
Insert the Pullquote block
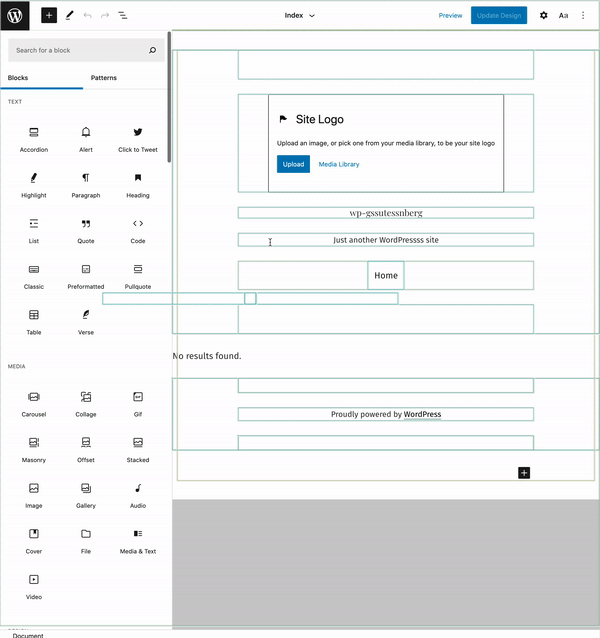138,276
